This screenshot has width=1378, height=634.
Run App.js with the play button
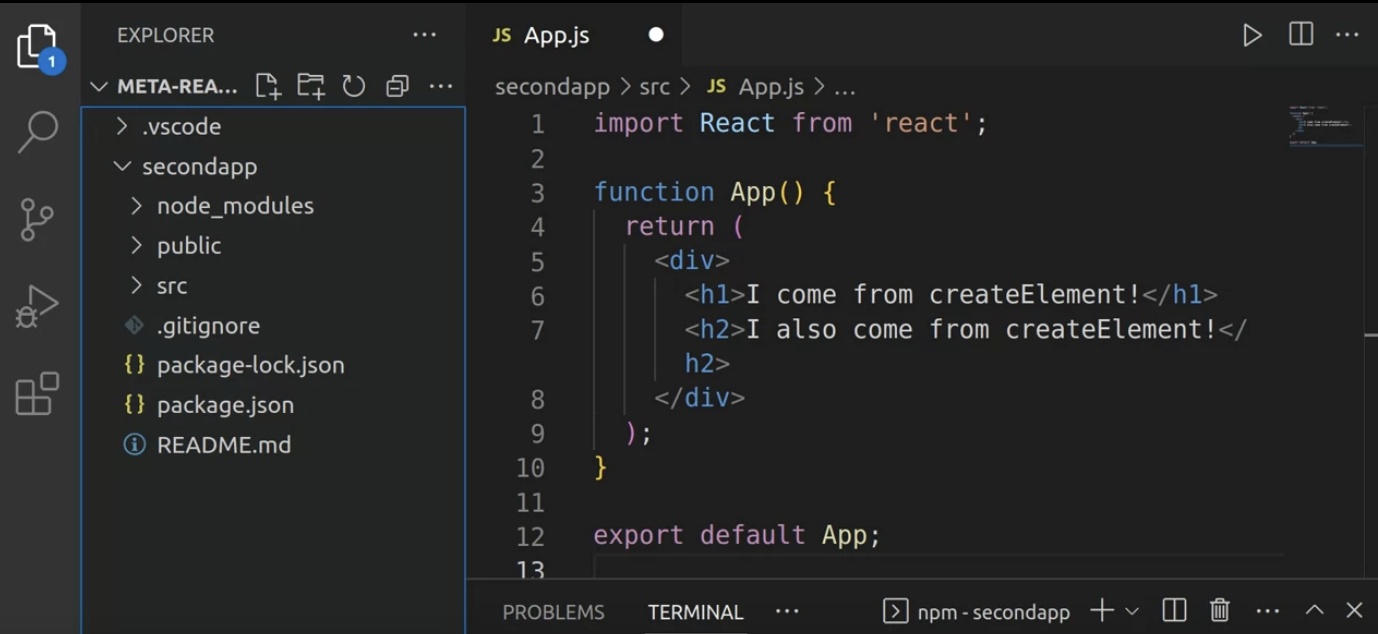(1253, 35)
